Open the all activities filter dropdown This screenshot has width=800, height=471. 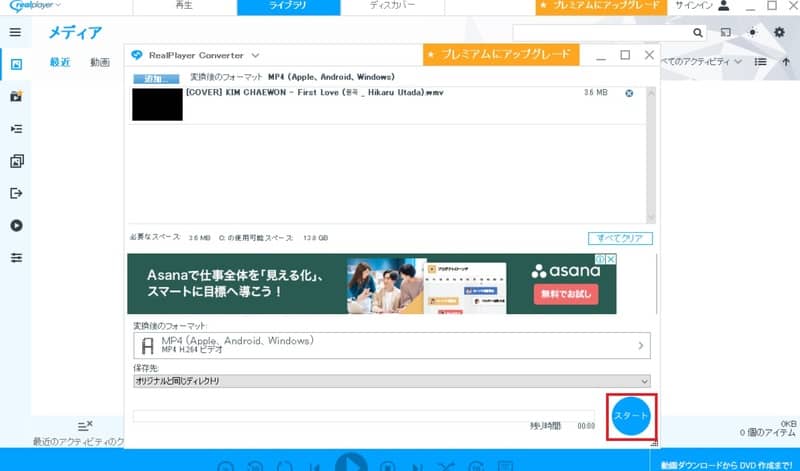tap(702, 62)
